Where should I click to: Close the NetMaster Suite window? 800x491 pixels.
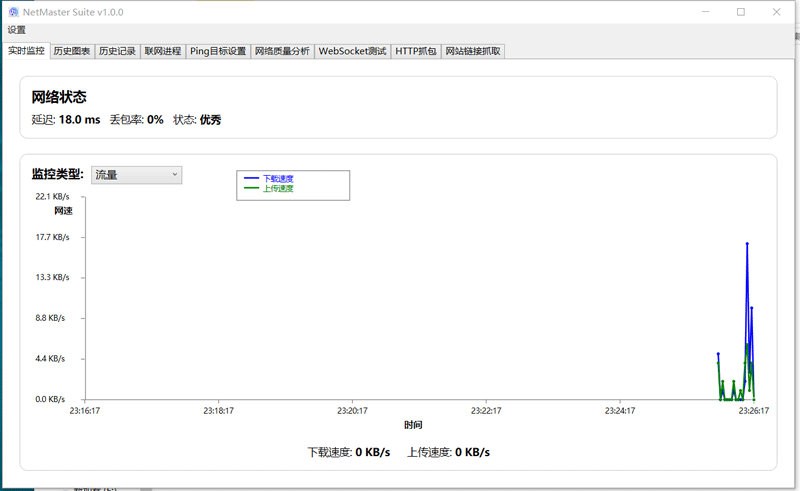[777, 12]
